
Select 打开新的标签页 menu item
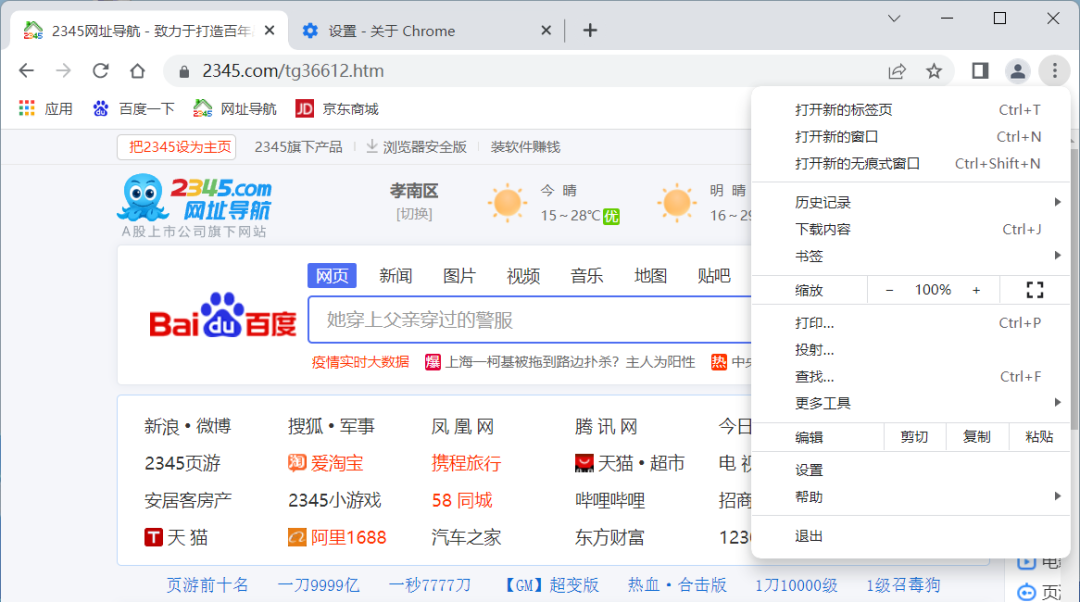pyautogui.click(x=911, y=110)
